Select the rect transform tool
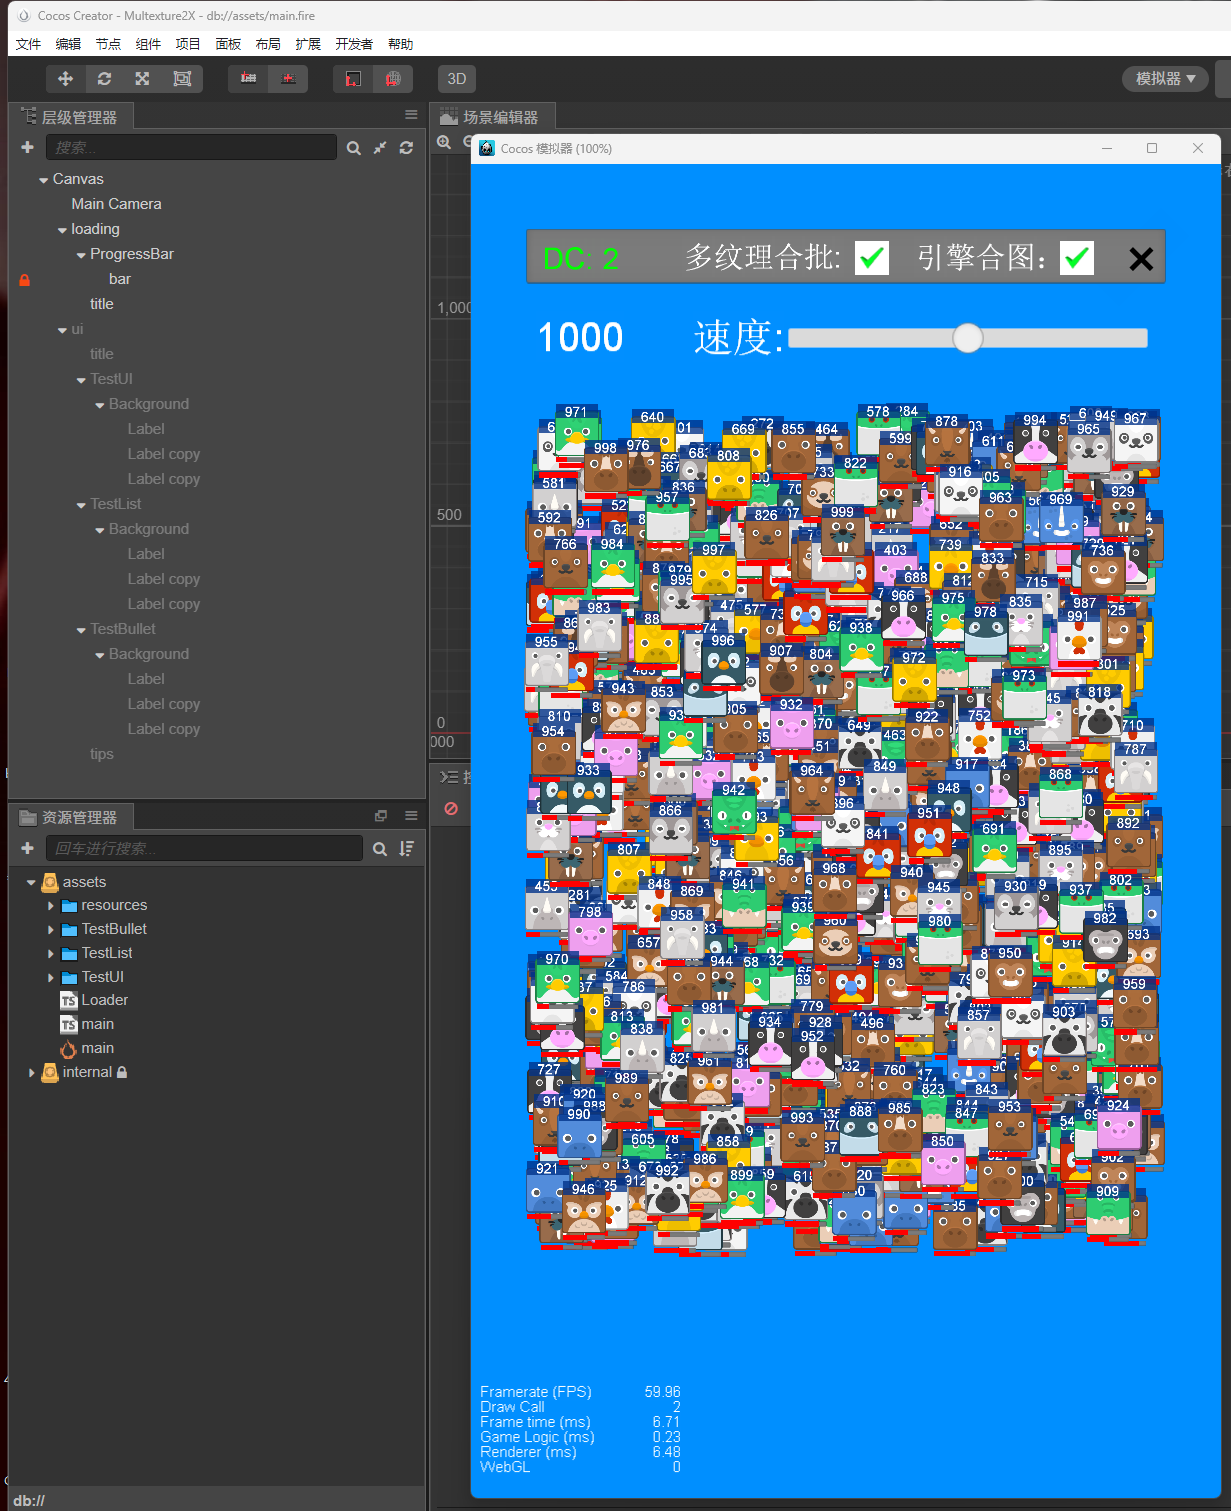The width and height of the screenshot is (1231, 1511). click(x=182, y=79)
